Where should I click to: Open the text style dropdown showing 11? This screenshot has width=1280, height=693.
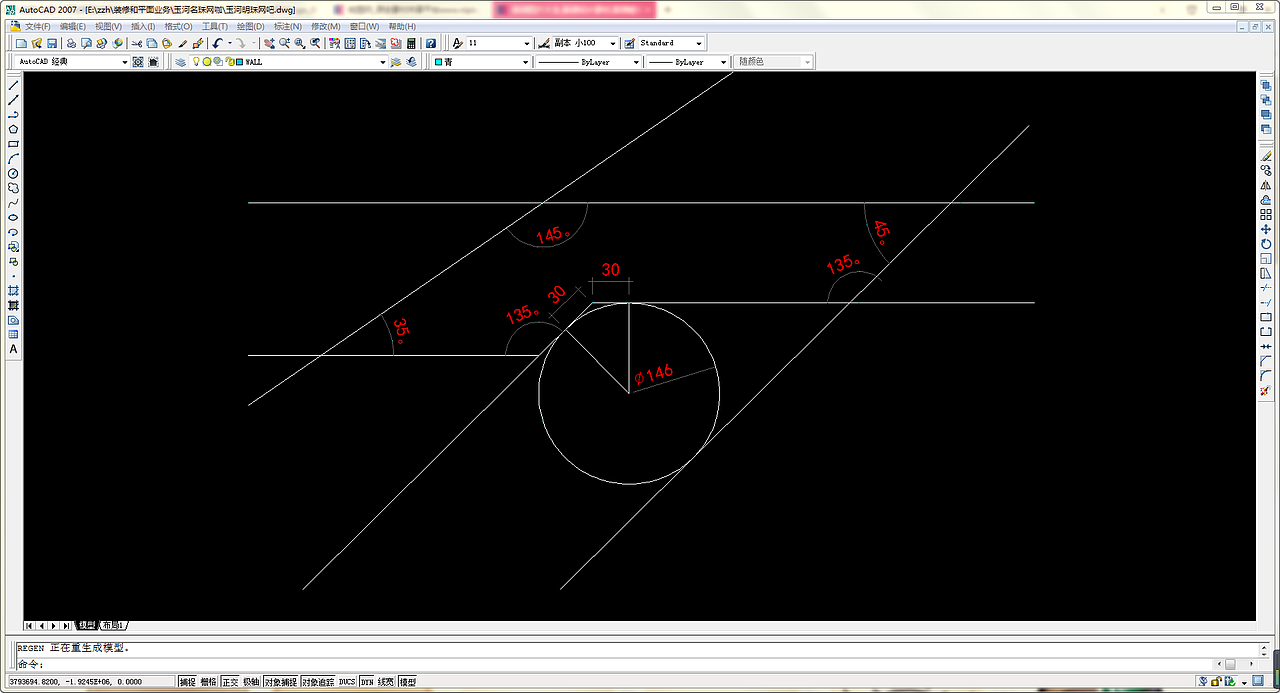[527, 43]
